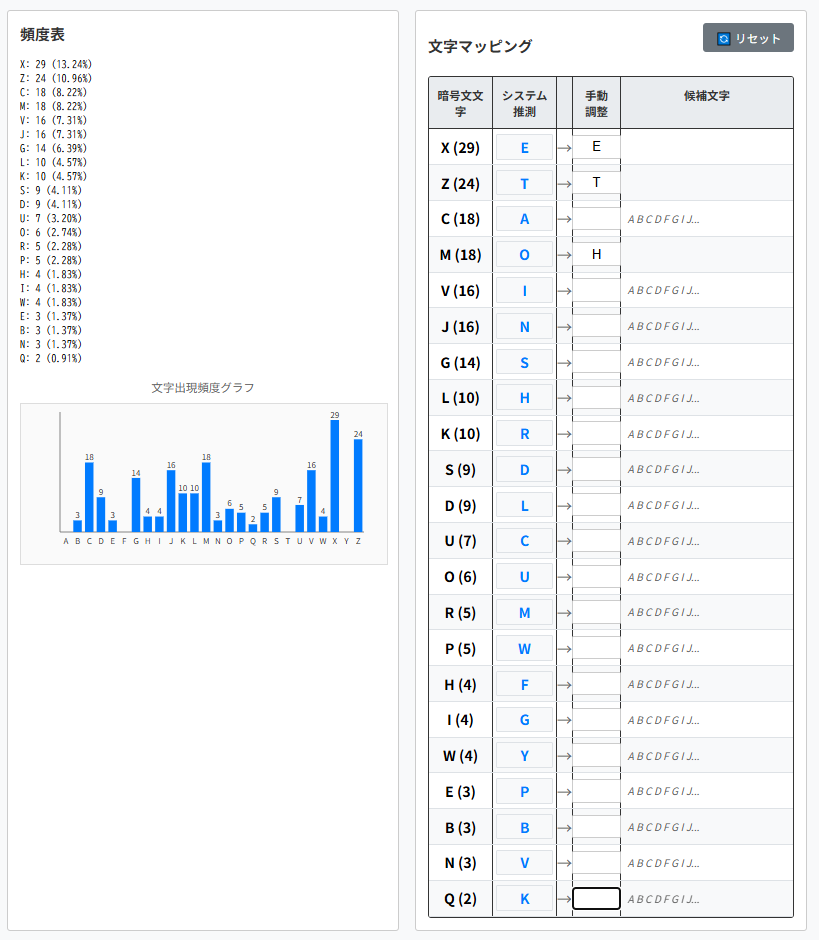
Task: Click the arrow icon in the X (29) row
Action: pos(564,148)
